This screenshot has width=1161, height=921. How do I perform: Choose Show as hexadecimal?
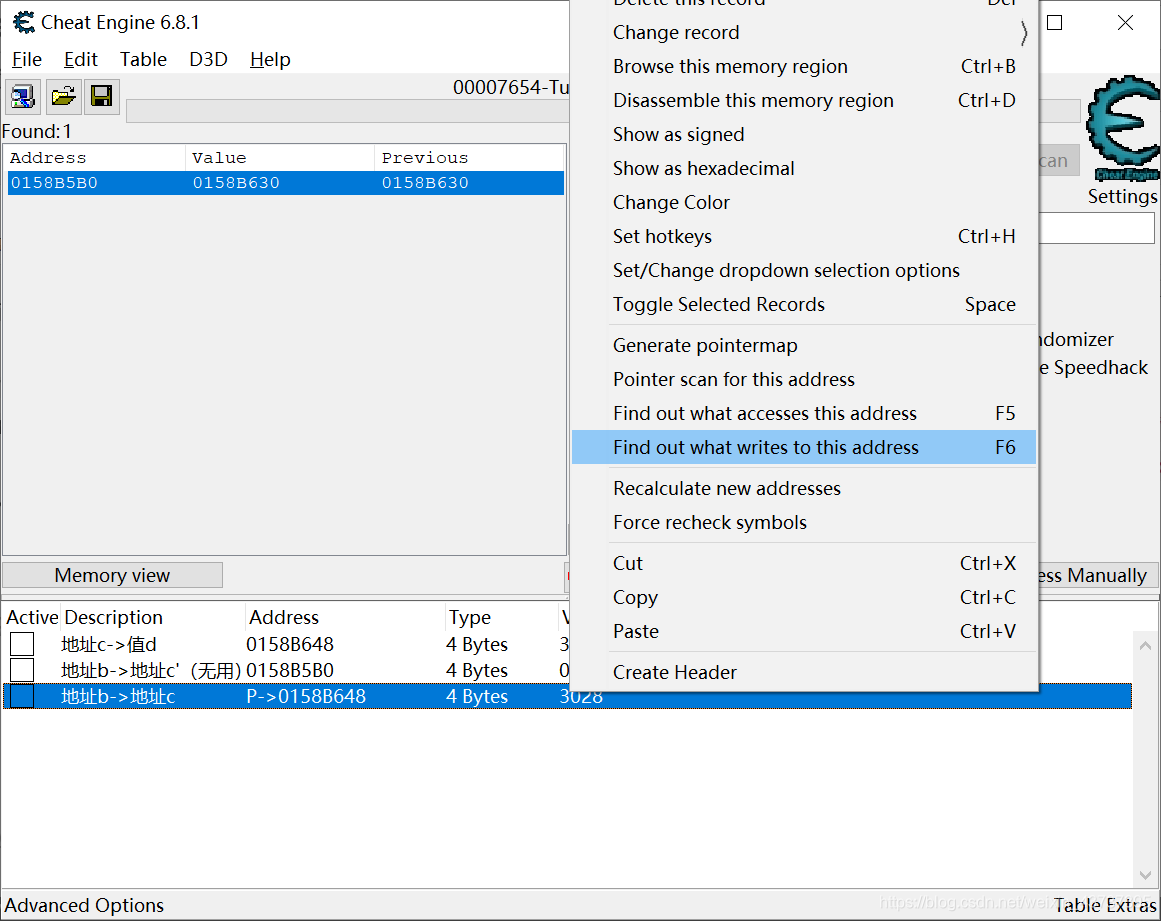[x=803, y=169]
